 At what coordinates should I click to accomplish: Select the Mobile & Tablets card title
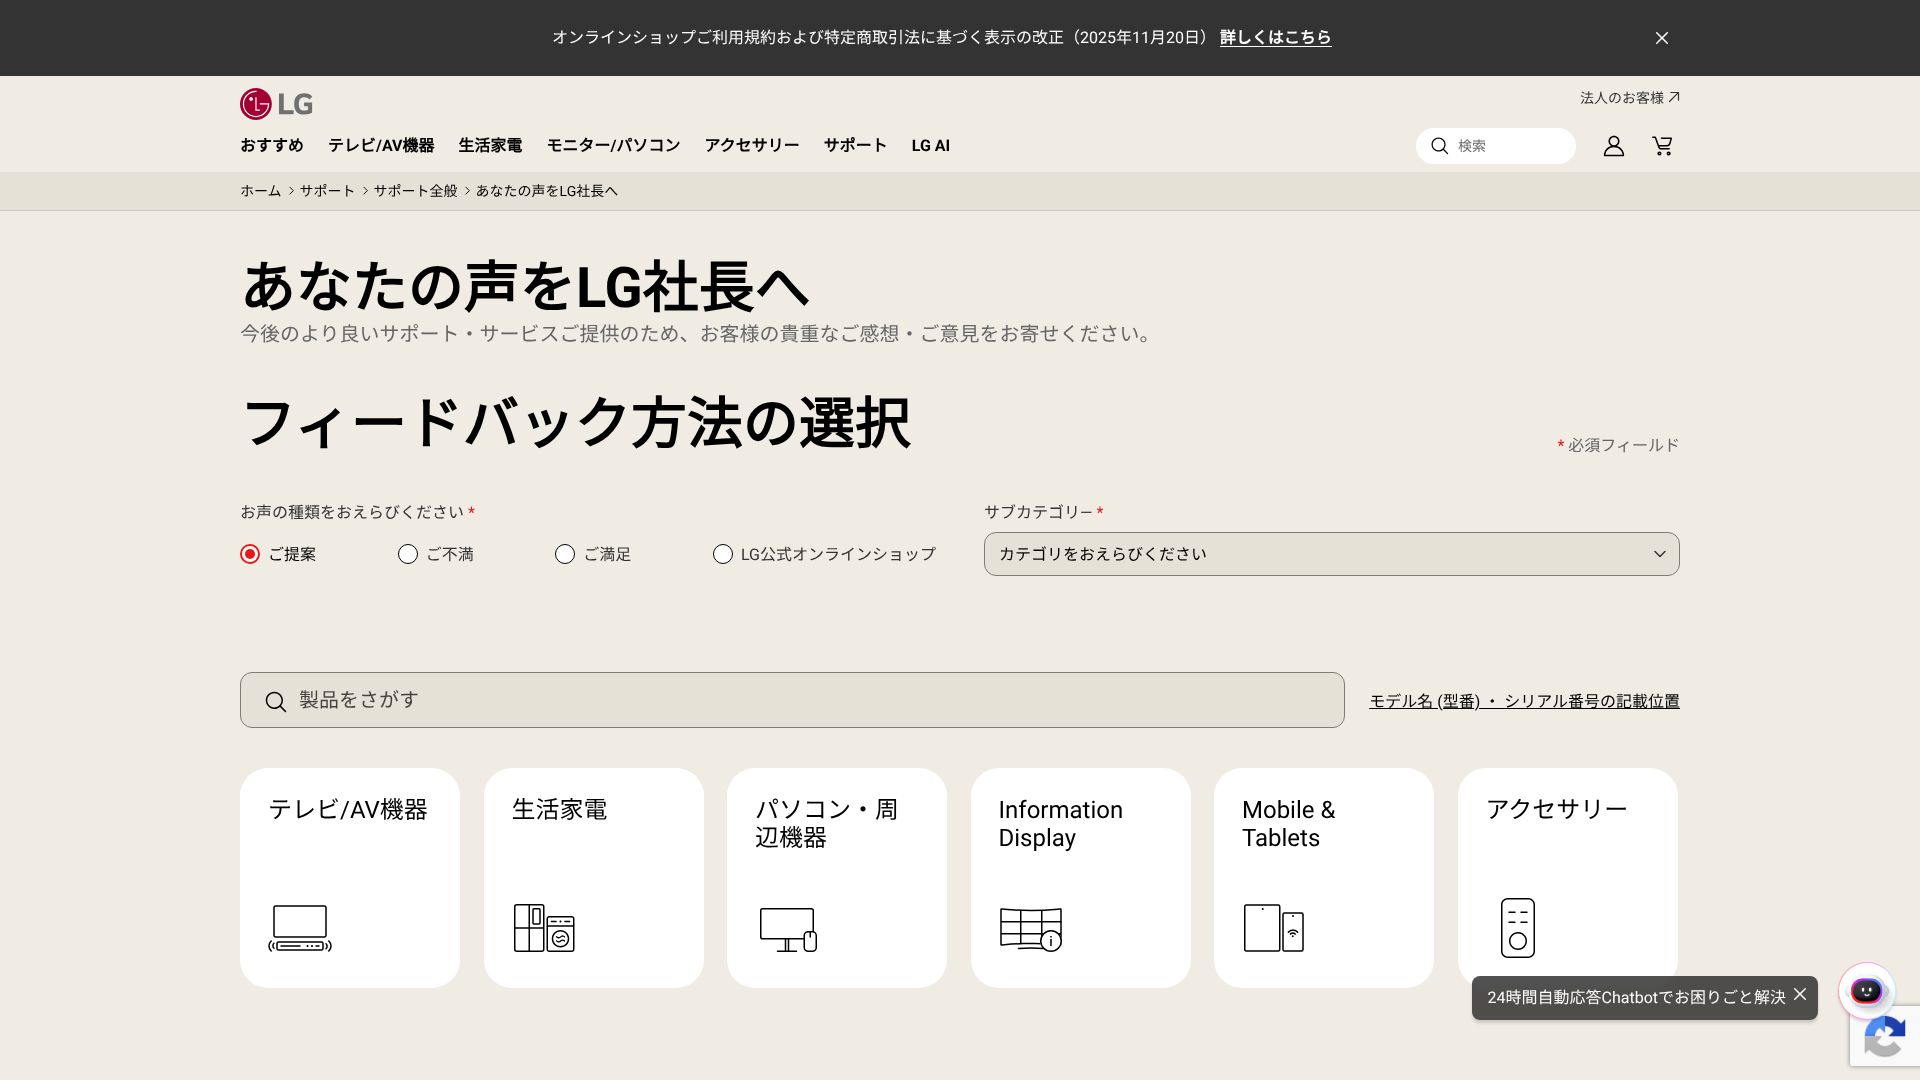pos(1289,824)
